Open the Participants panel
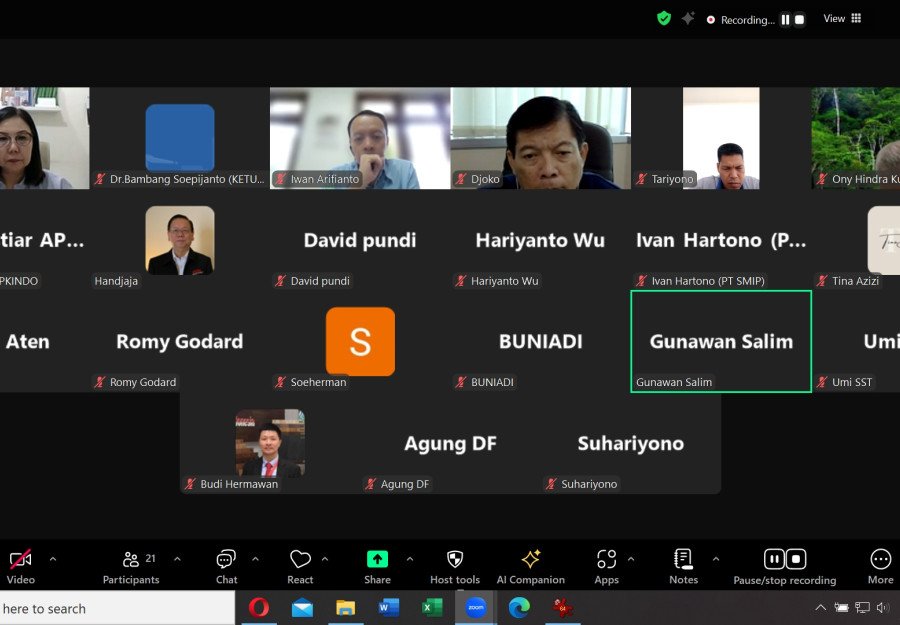This screenshot has height=625, width=900. [x=131, y=566]
